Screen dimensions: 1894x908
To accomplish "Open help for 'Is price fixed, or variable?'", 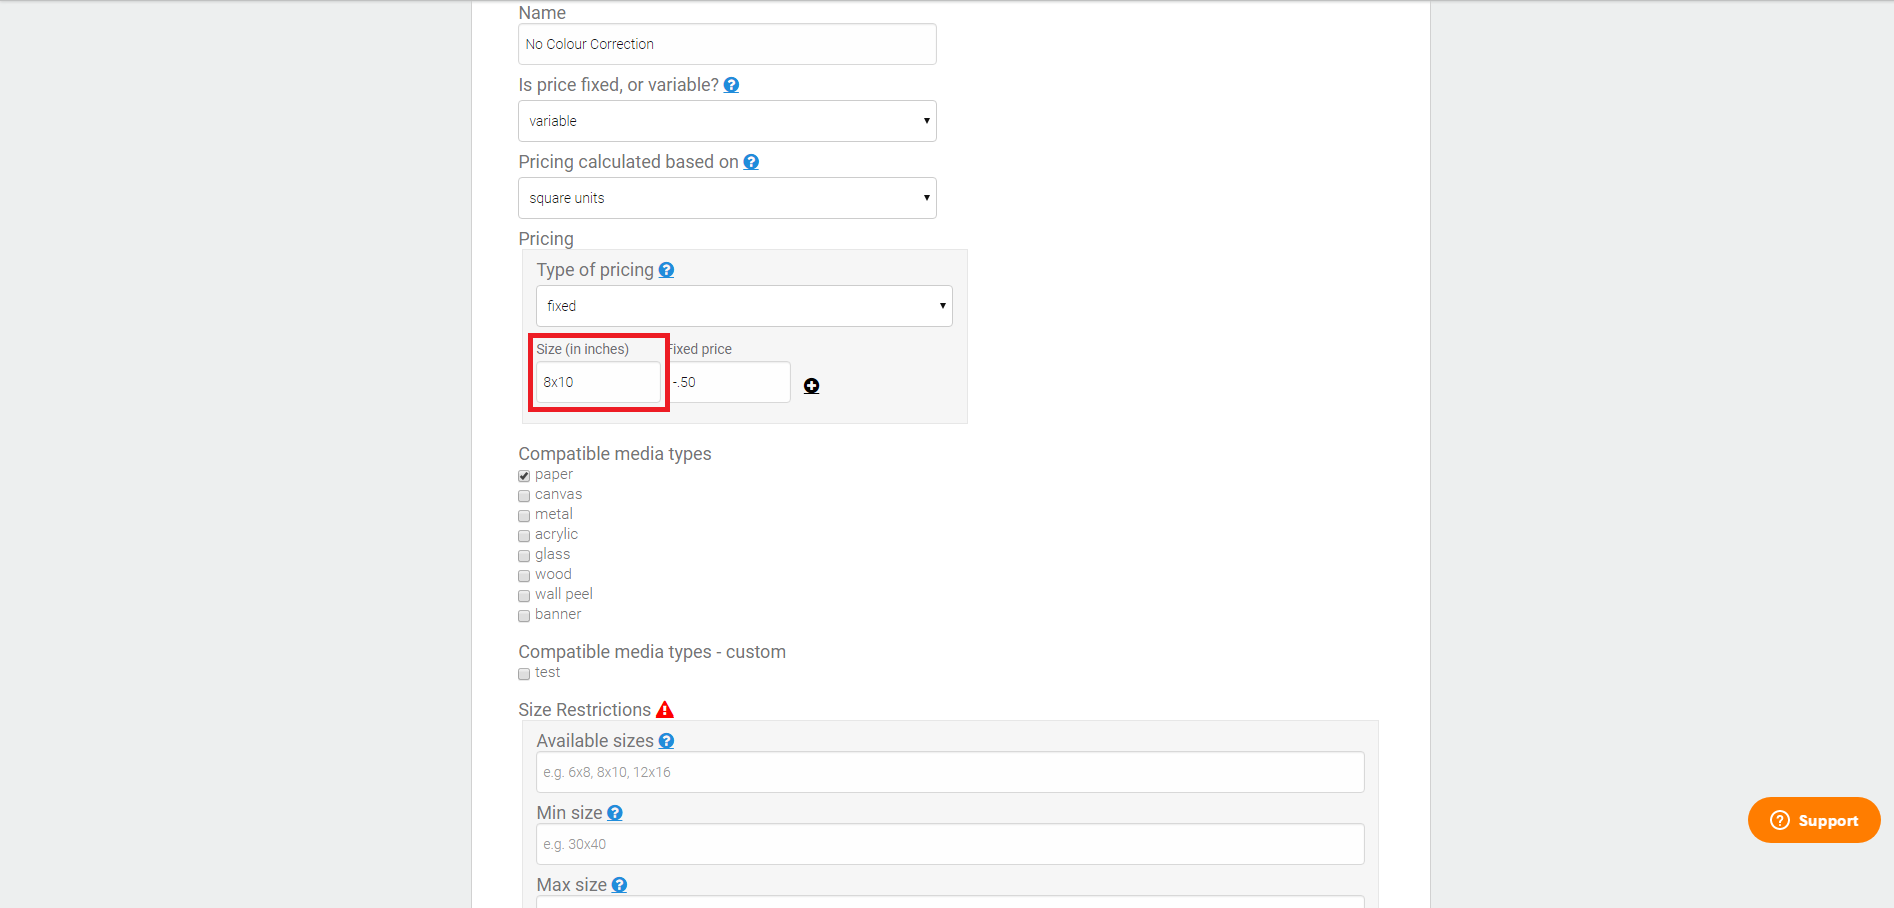I will [731, 85].
